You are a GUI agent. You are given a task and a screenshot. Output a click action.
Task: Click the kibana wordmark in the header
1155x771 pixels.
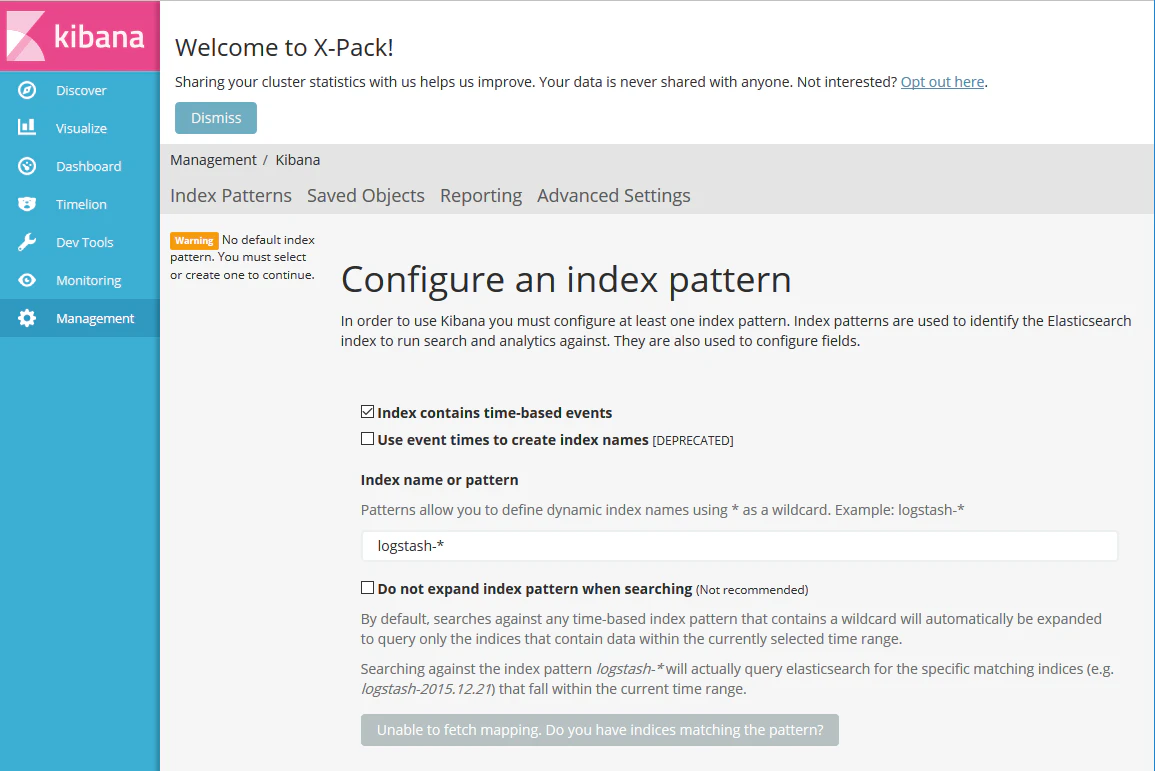pos(99,35)
